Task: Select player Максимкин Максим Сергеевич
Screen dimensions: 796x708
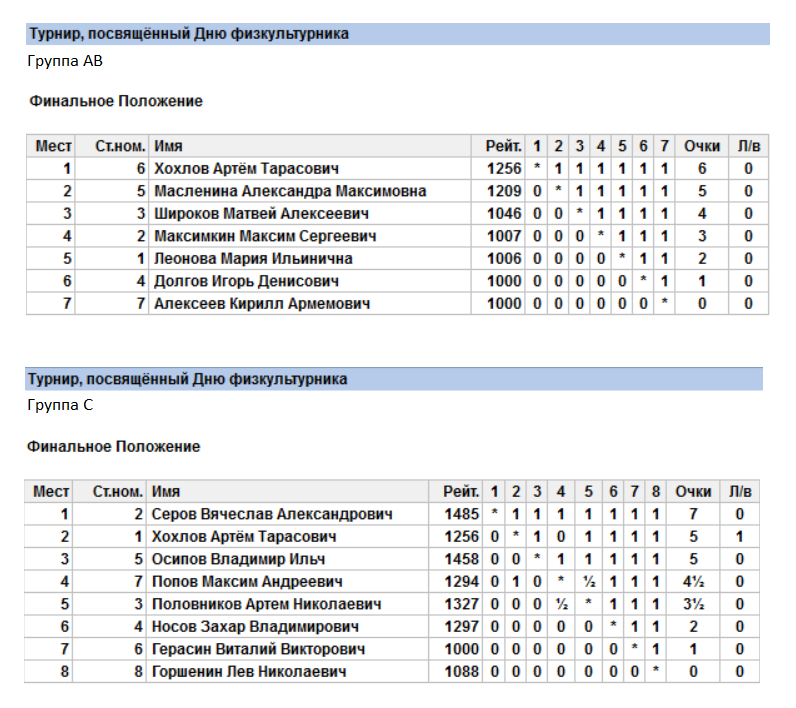Action: [x=265, y=236]
